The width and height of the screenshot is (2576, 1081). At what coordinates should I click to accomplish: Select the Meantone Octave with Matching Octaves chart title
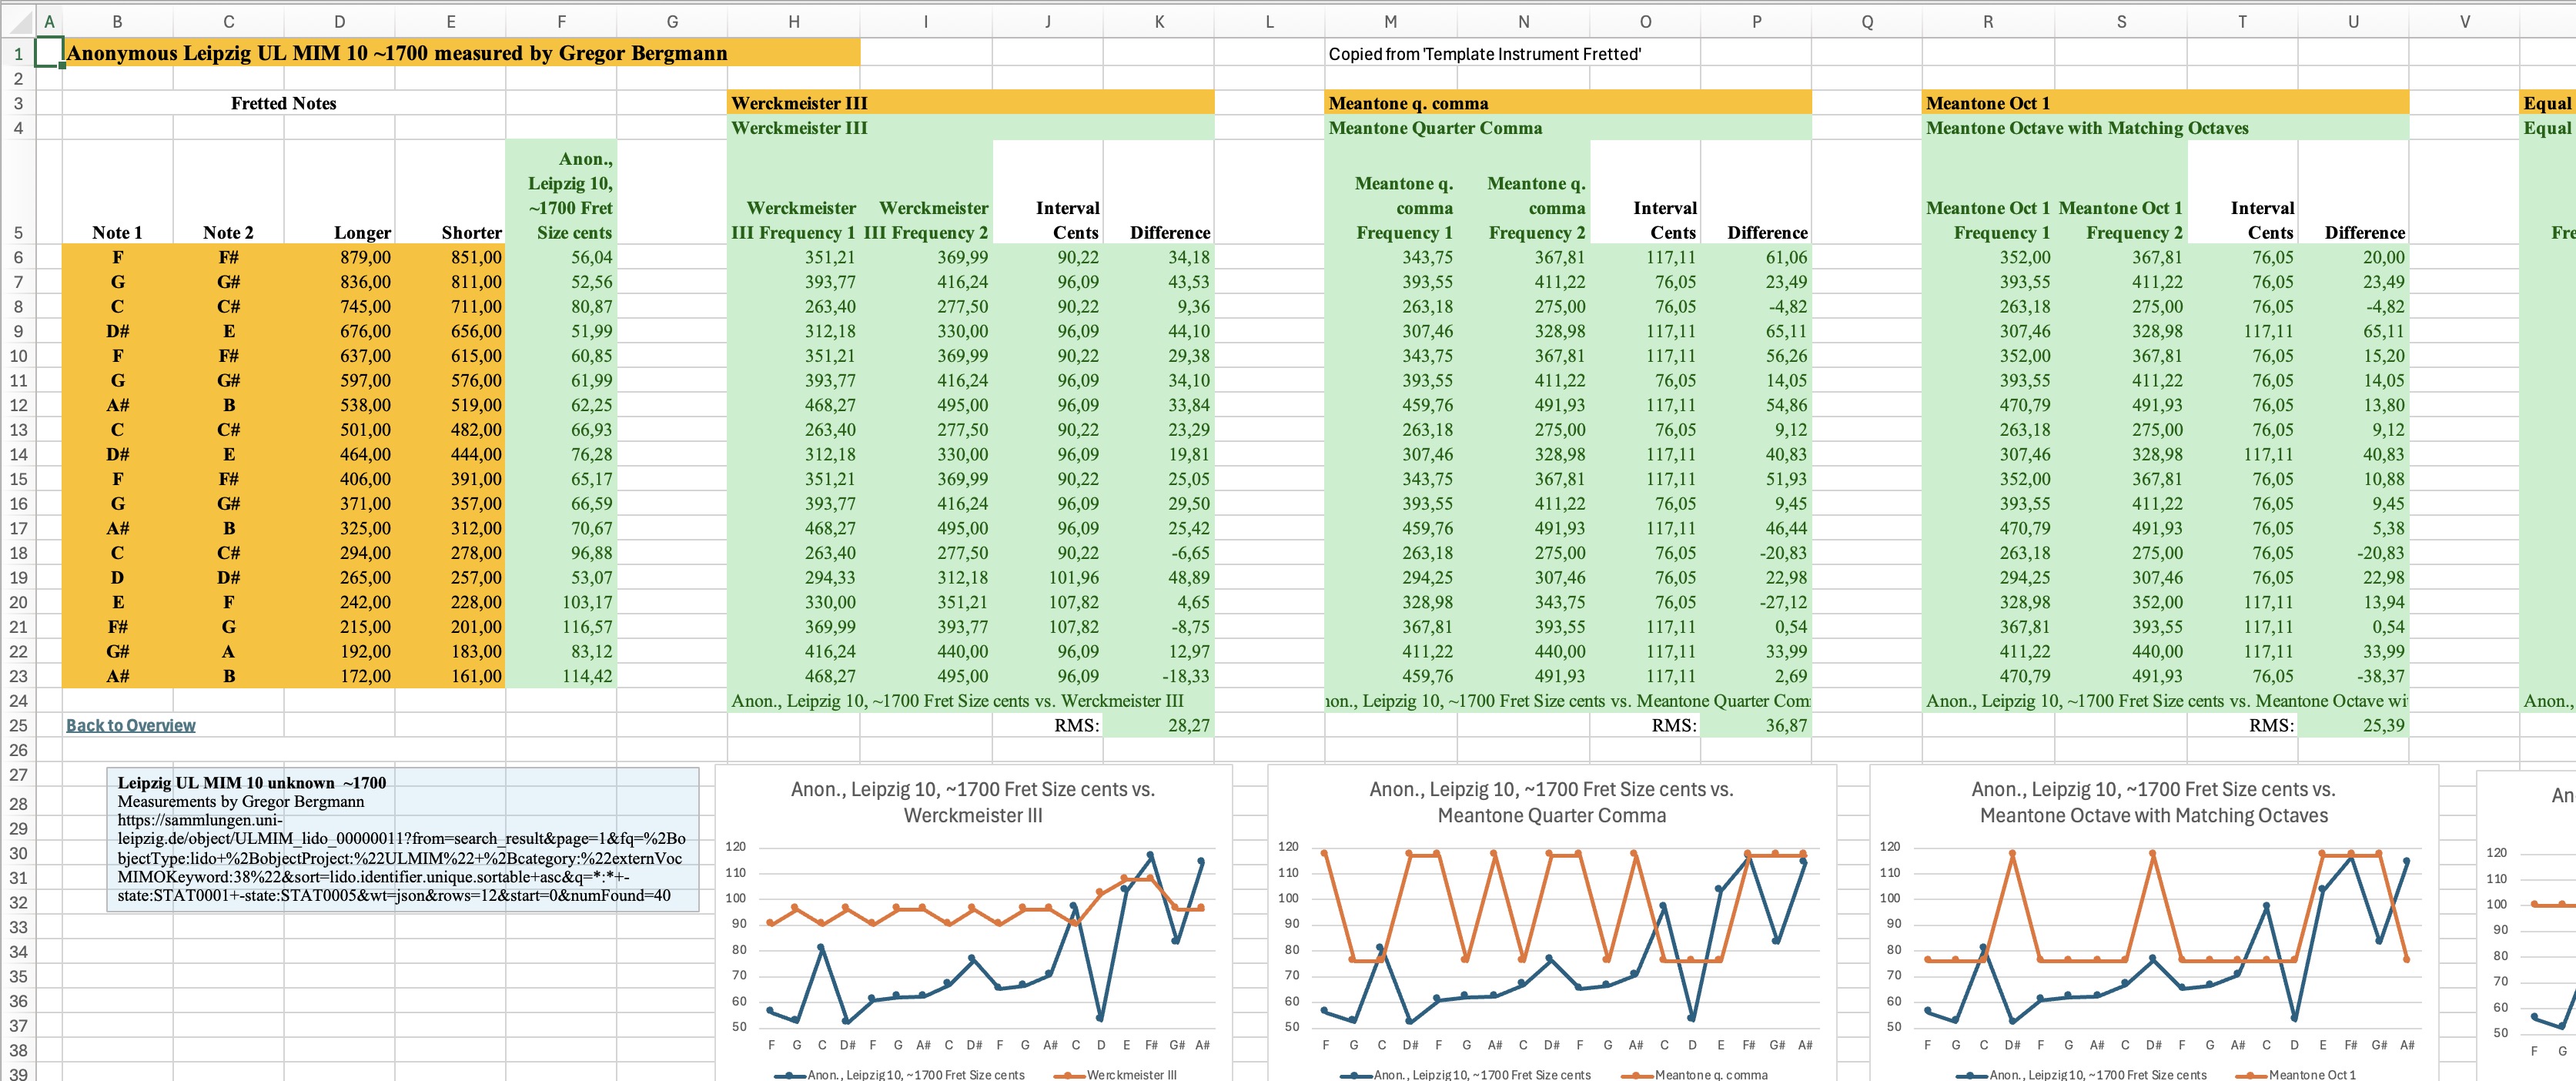coord(2153,802)
